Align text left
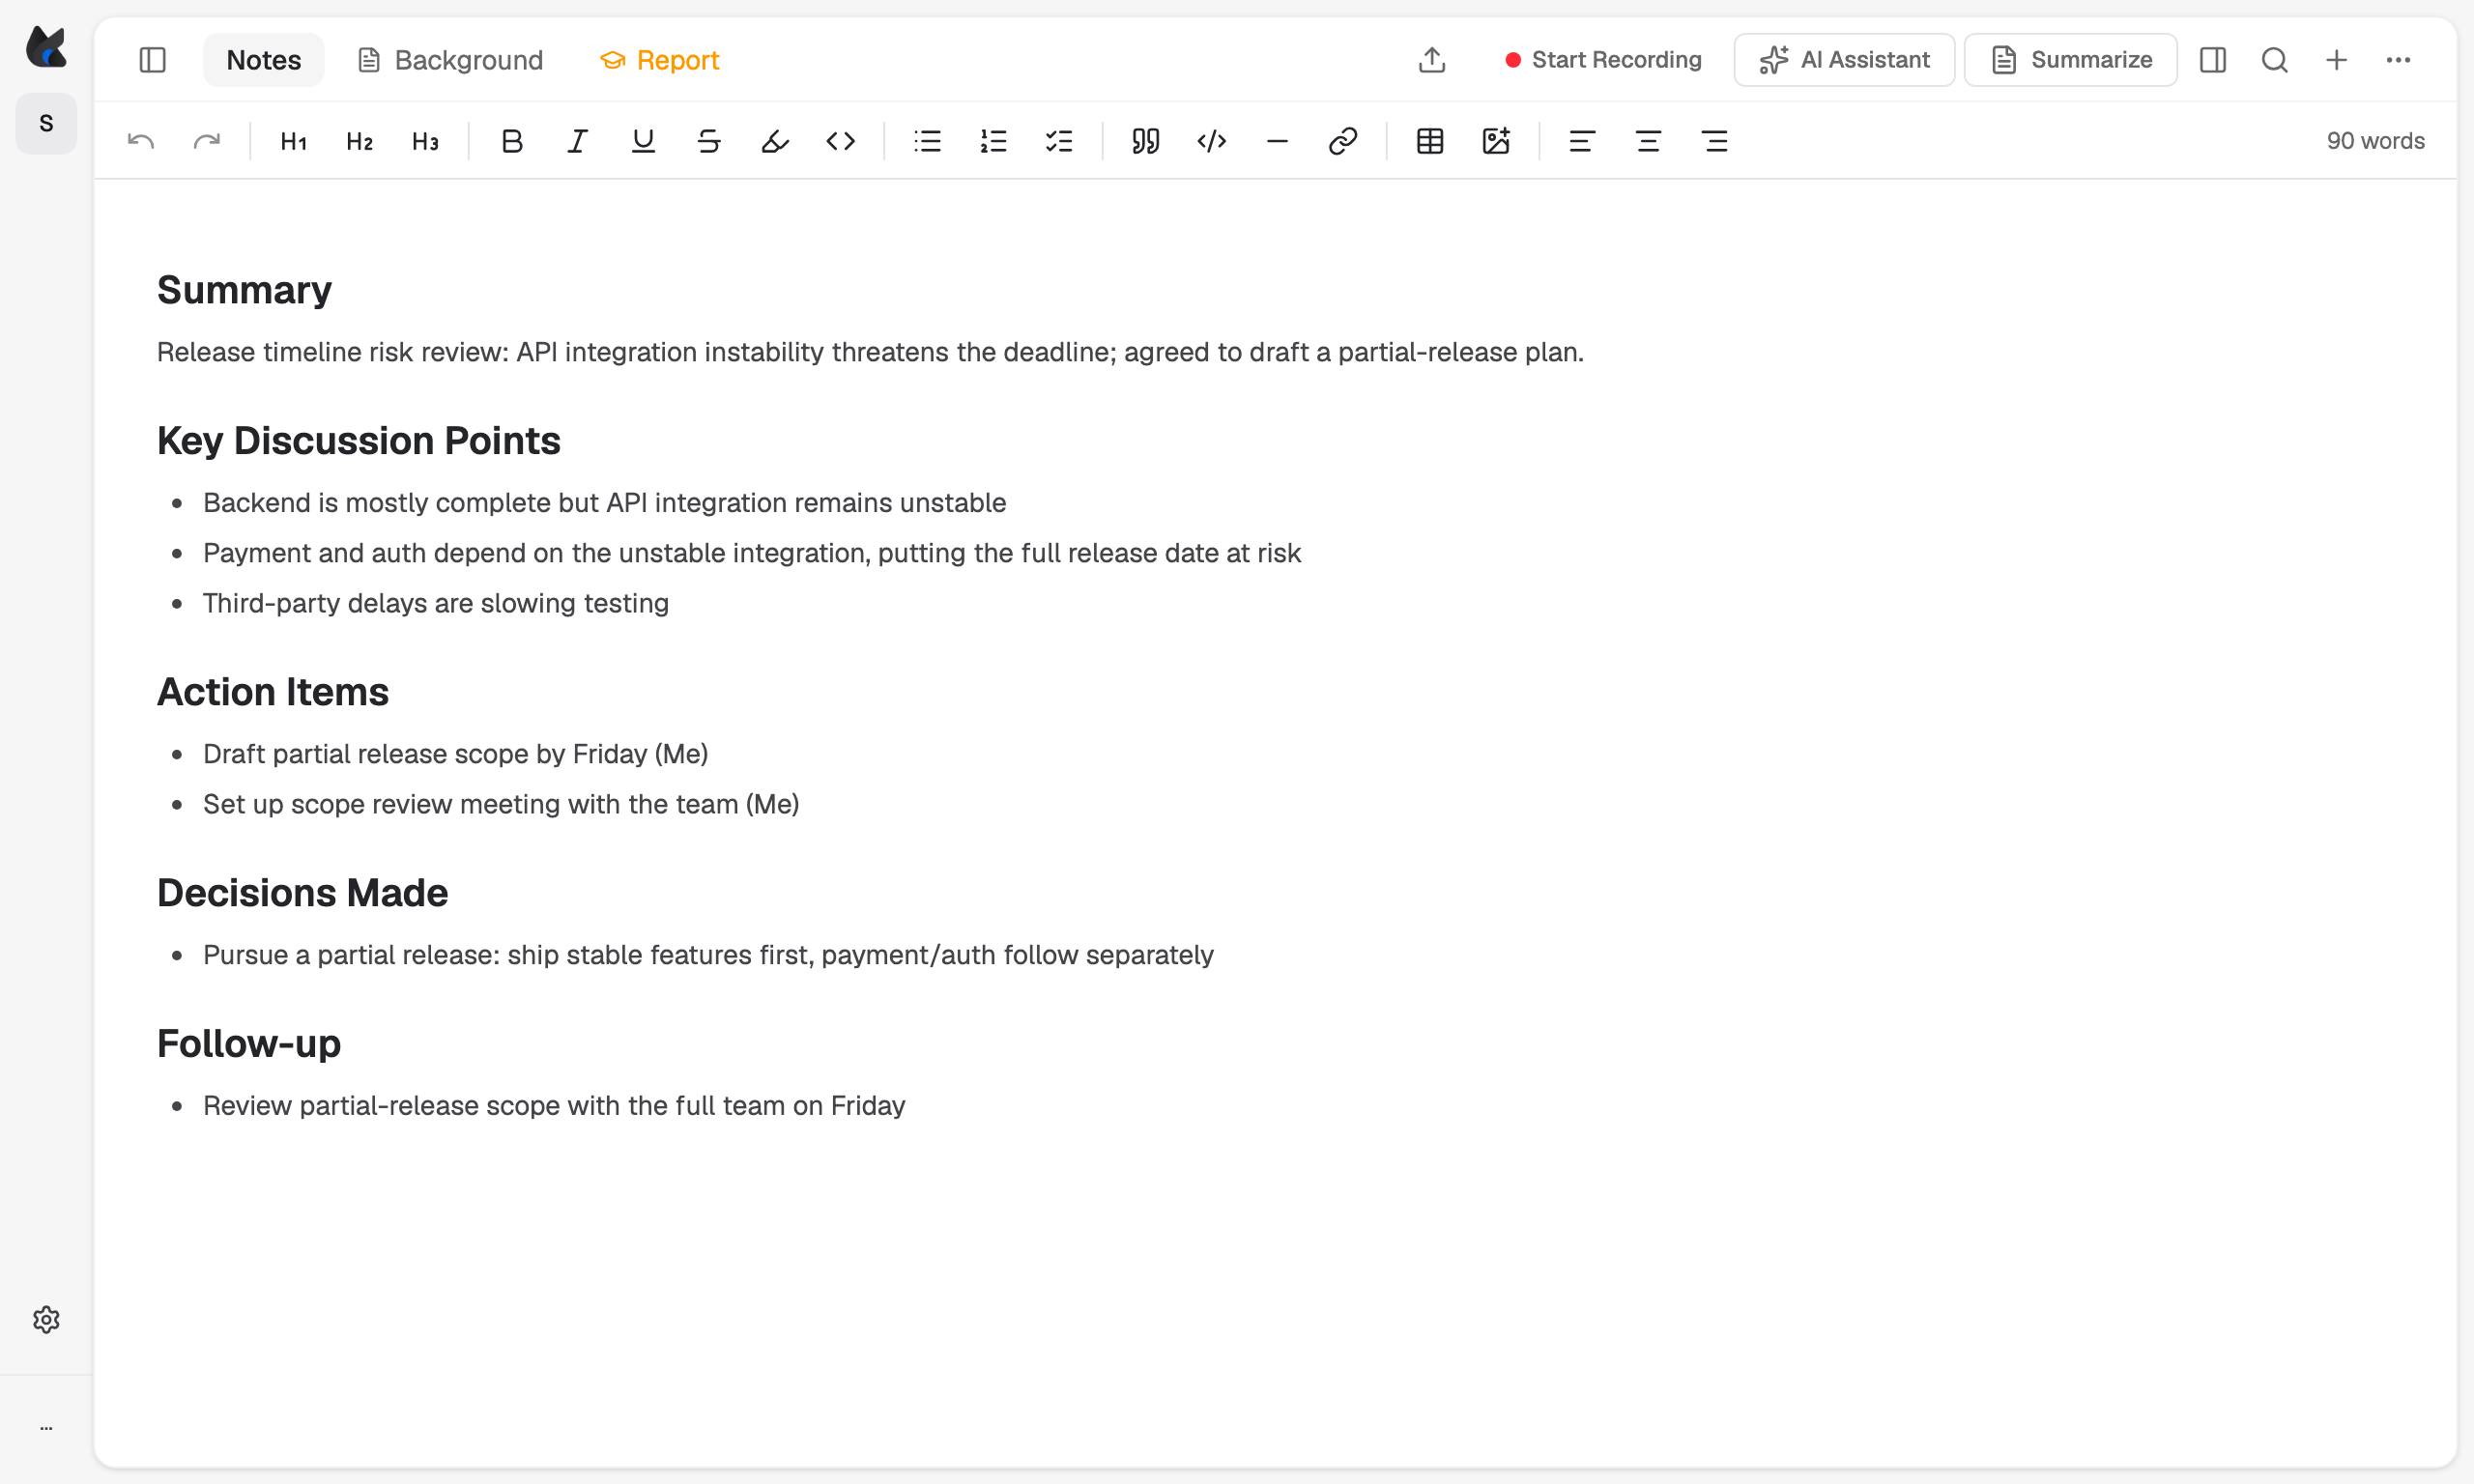2474x1484 pixels. click(x=1582, y=141)
